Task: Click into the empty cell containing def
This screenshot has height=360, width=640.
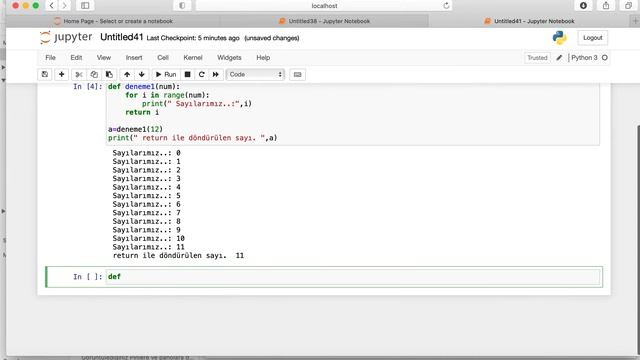Action: coord(353,277)
